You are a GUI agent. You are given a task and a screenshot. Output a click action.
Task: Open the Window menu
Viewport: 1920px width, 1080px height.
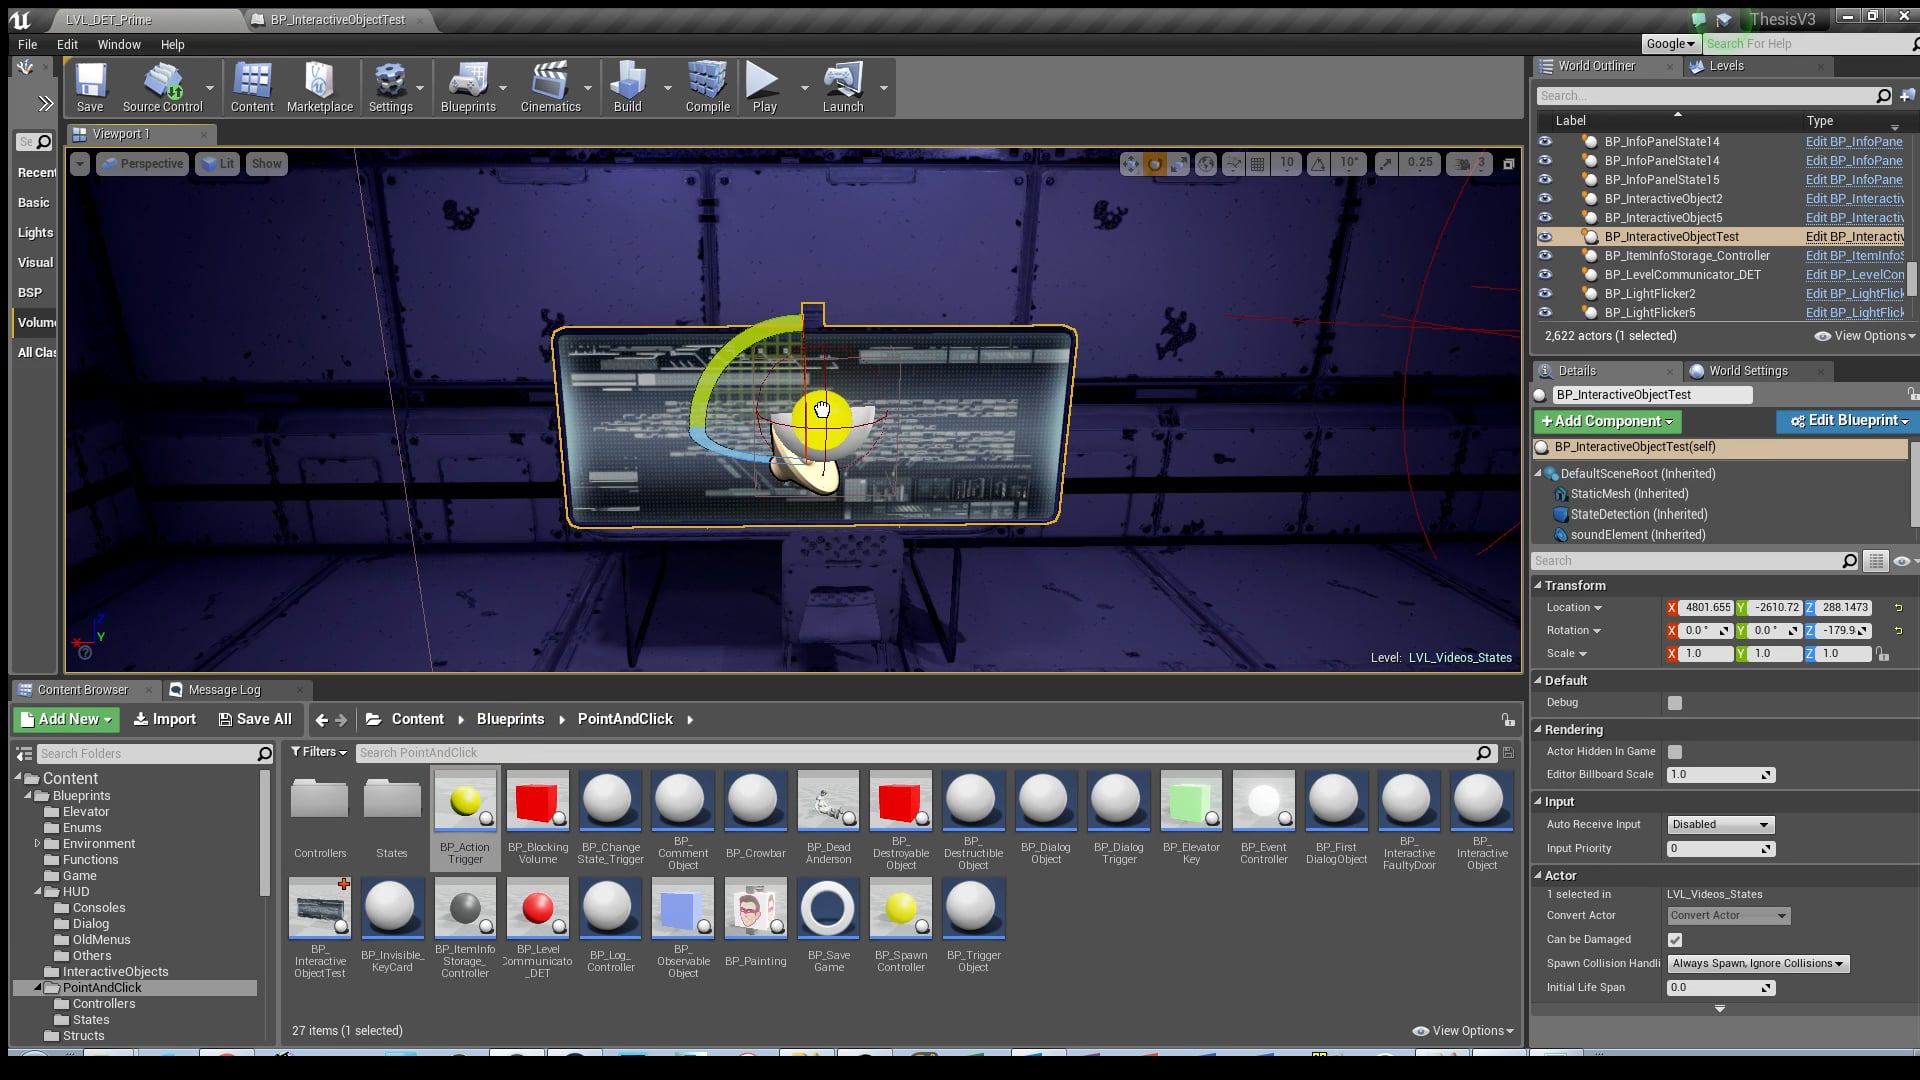pos(119,44)
